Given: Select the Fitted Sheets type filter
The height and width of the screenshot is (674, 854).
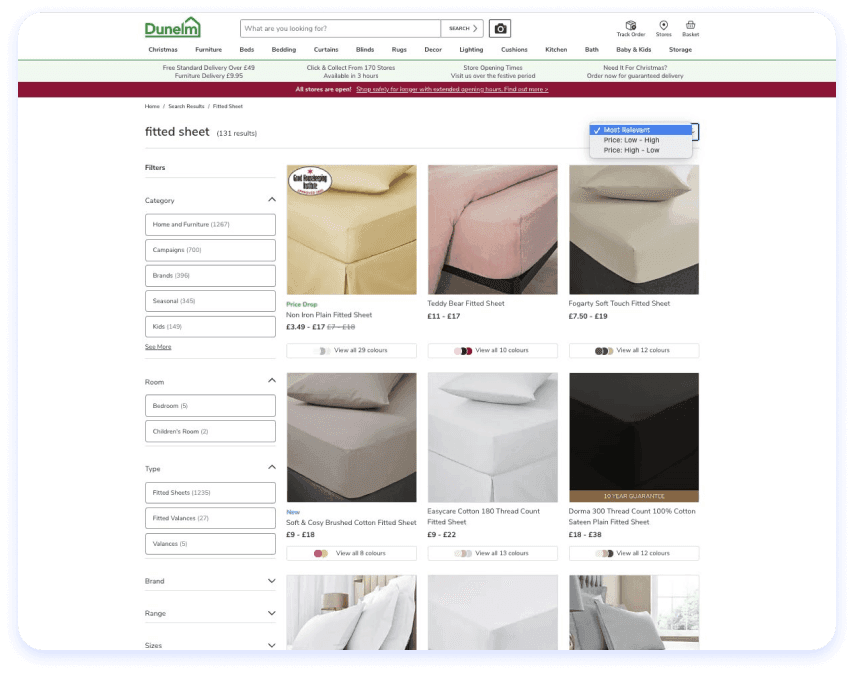Looking at the screenshot, I should (210, 492).
